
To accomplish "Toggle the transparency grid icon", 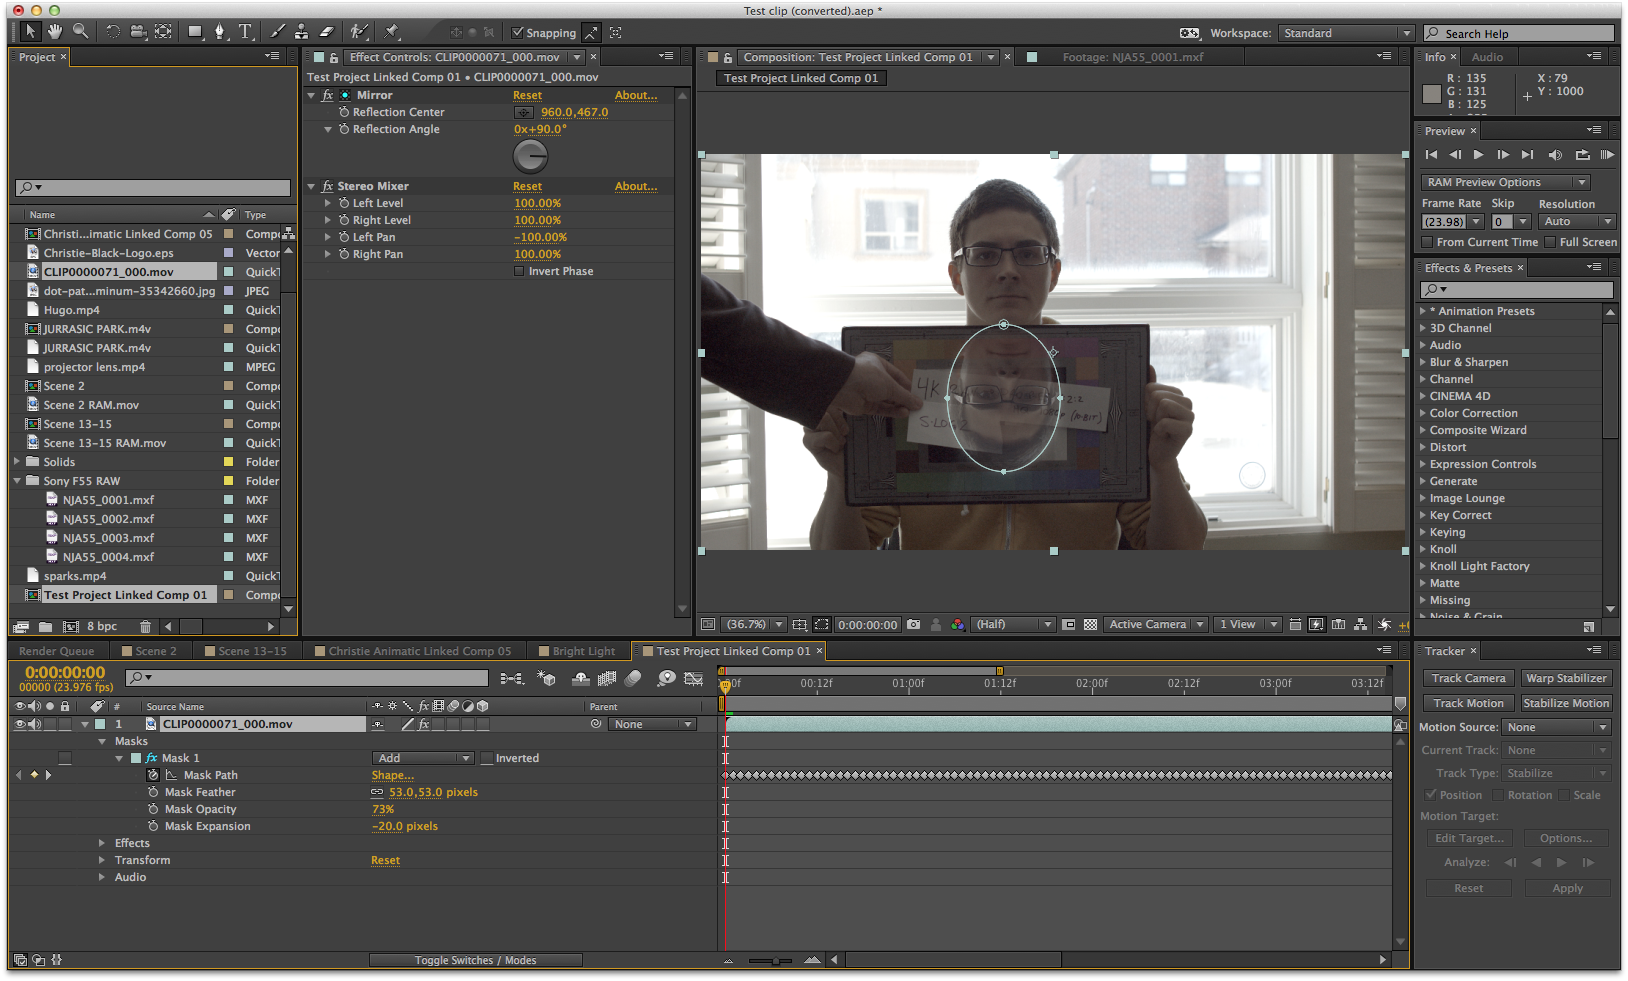I will tap(1091, 624).
